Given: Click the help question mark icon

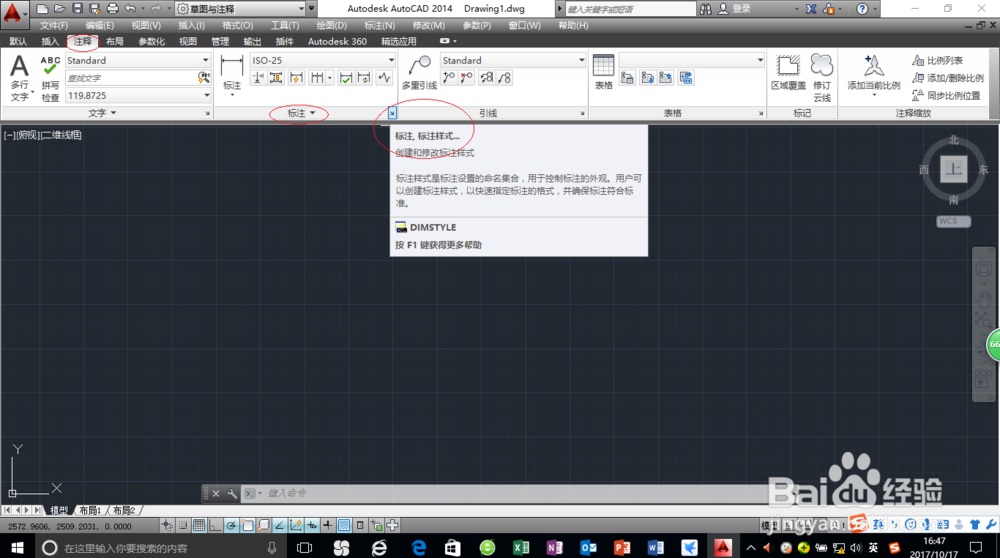Looking at the screenshot, I should pyautogui.click(x=862, y=9).
